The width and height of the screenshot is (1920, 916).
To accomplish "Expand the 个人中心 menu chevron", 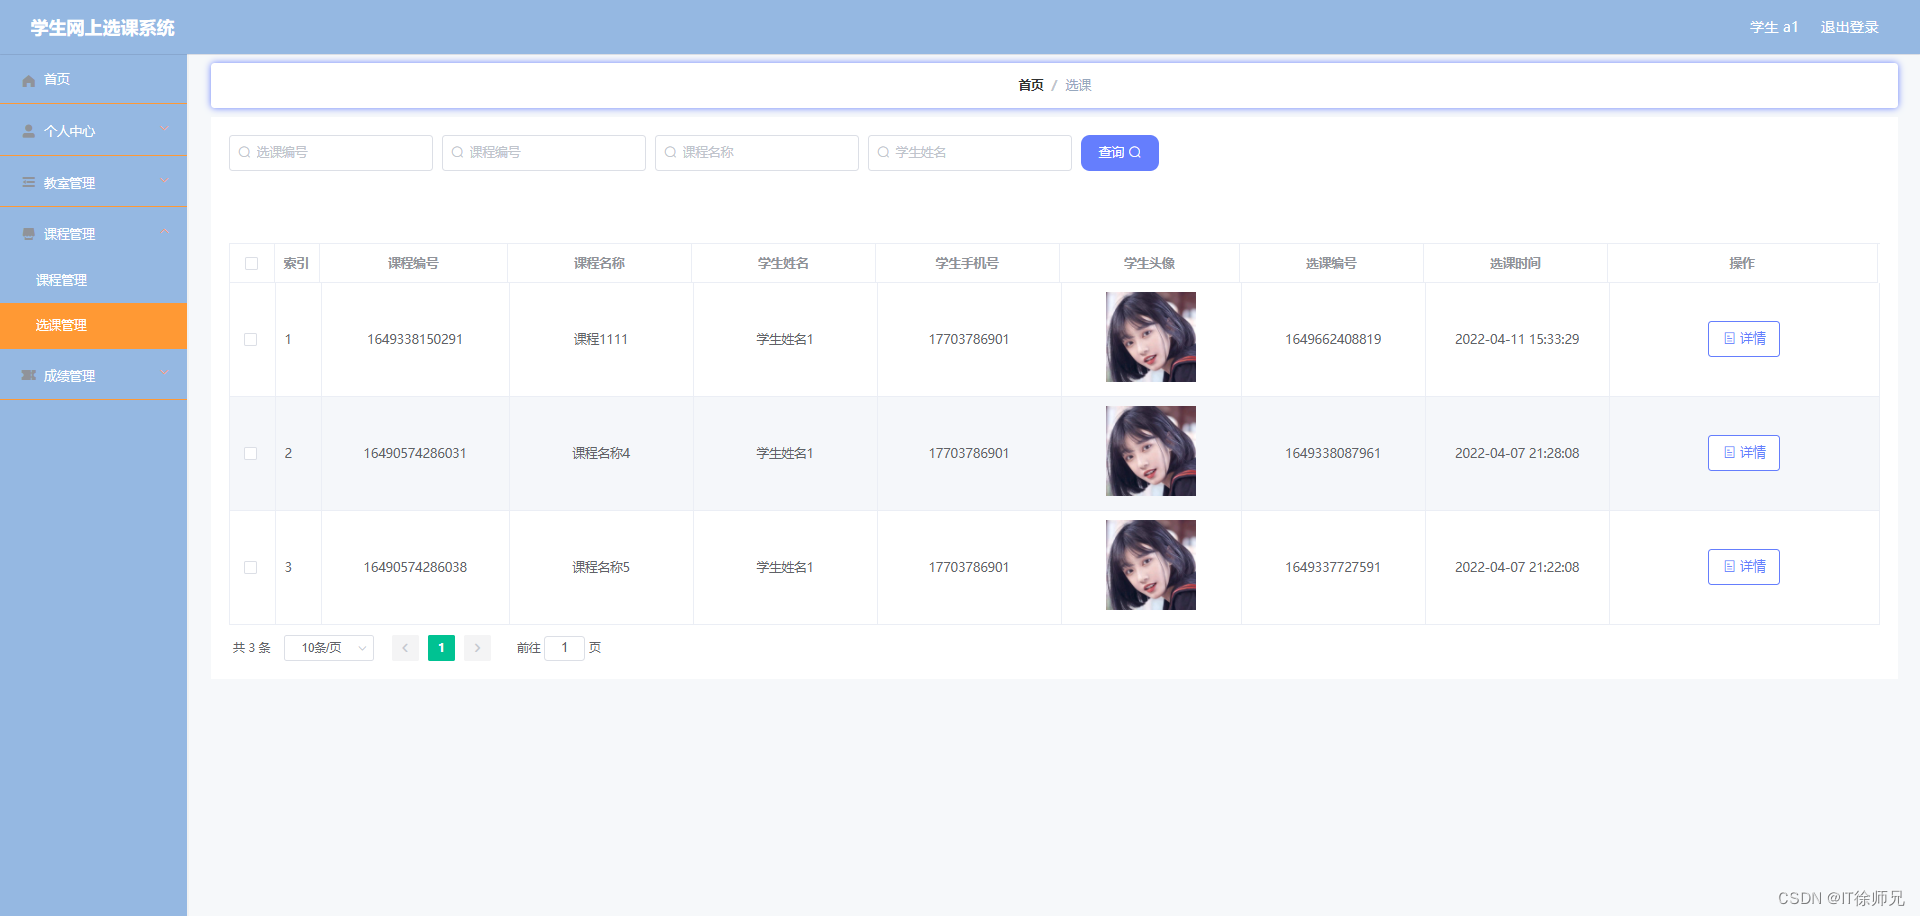I will 164,130.
